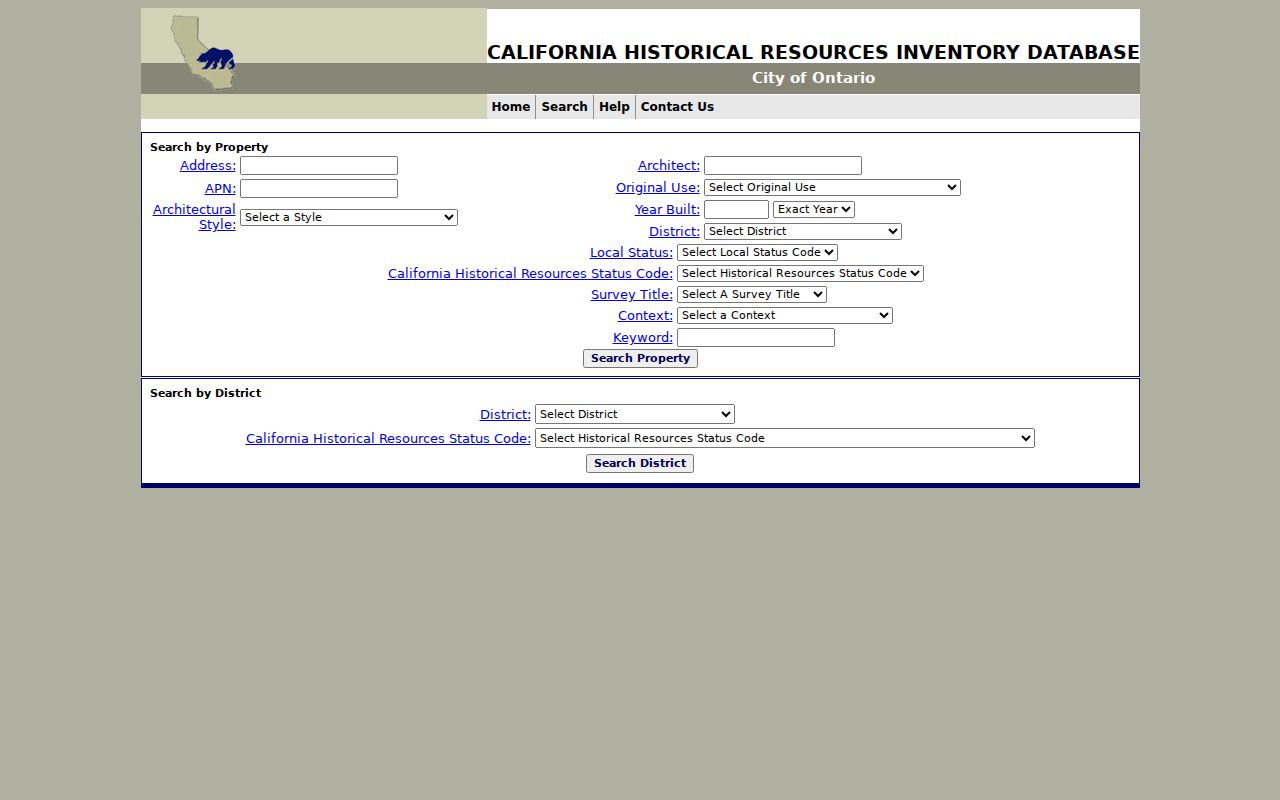Open Select District dropdown in Search by District
The width and height of the screenshot is (1280, 800).
pyautogui.click(x=635, y=414)
